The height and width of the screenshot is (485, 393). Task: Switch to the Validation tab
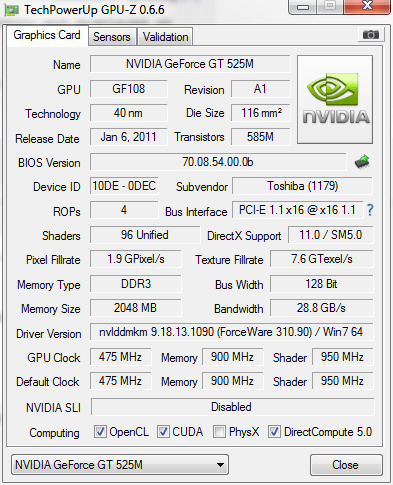tap(165, 37)
